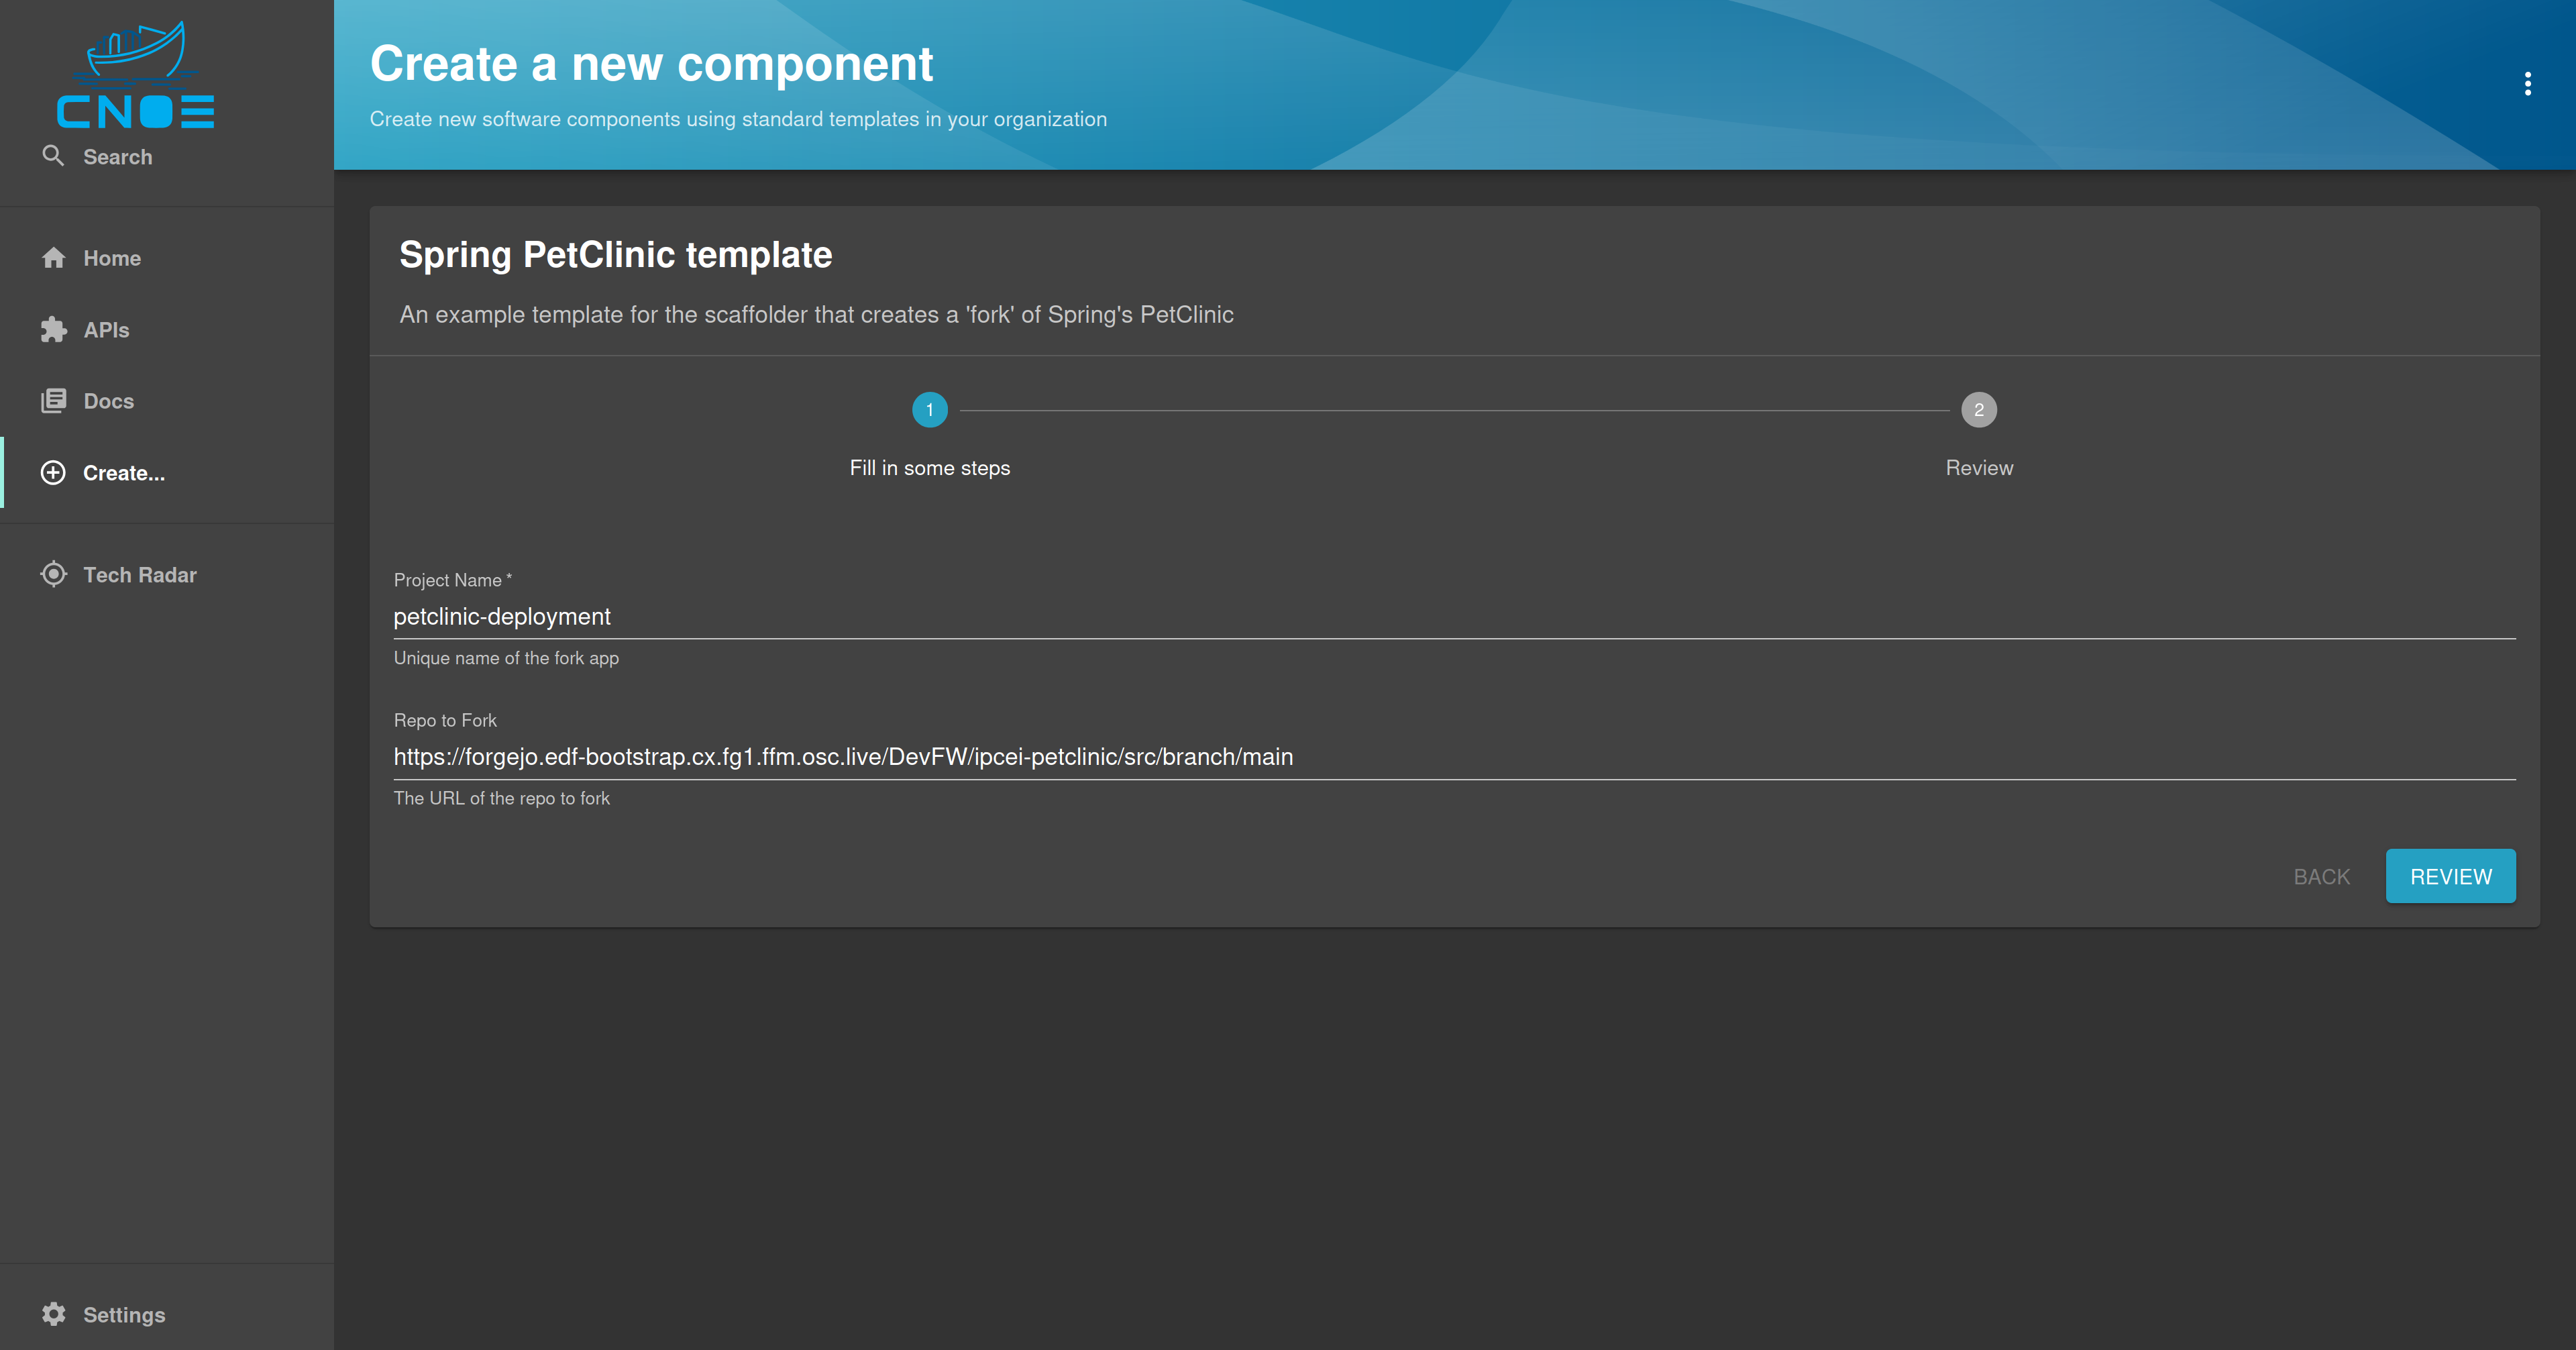Click the "Spring PetClinic template" heading
This screenshot has height=1350, width=2576.
(x=615, y=255)
